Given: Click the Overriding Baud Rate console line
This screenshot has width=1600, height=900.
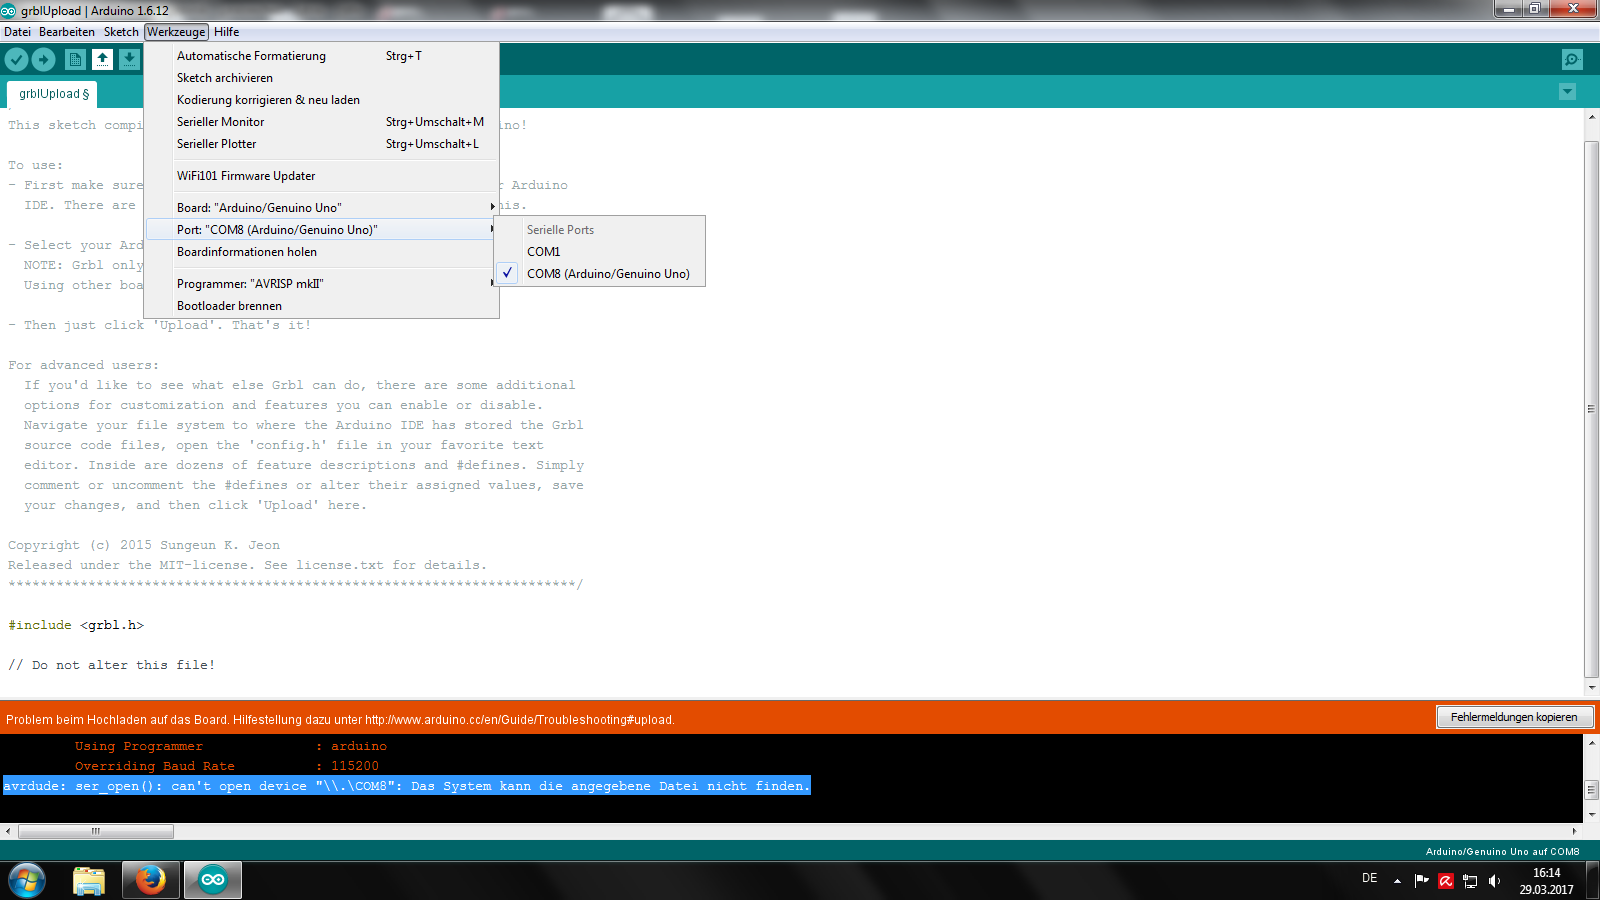Looking at the screenshot, I should pyautogui.click(x=227, y=766).
